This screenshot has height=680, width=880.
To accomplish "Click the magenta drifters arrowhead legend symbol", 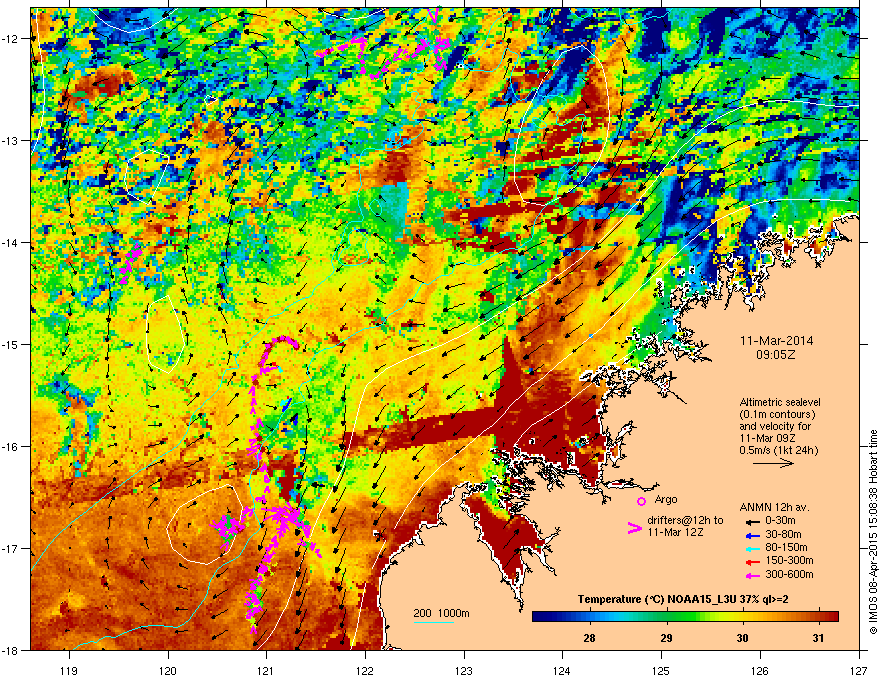I will point(634,528).
